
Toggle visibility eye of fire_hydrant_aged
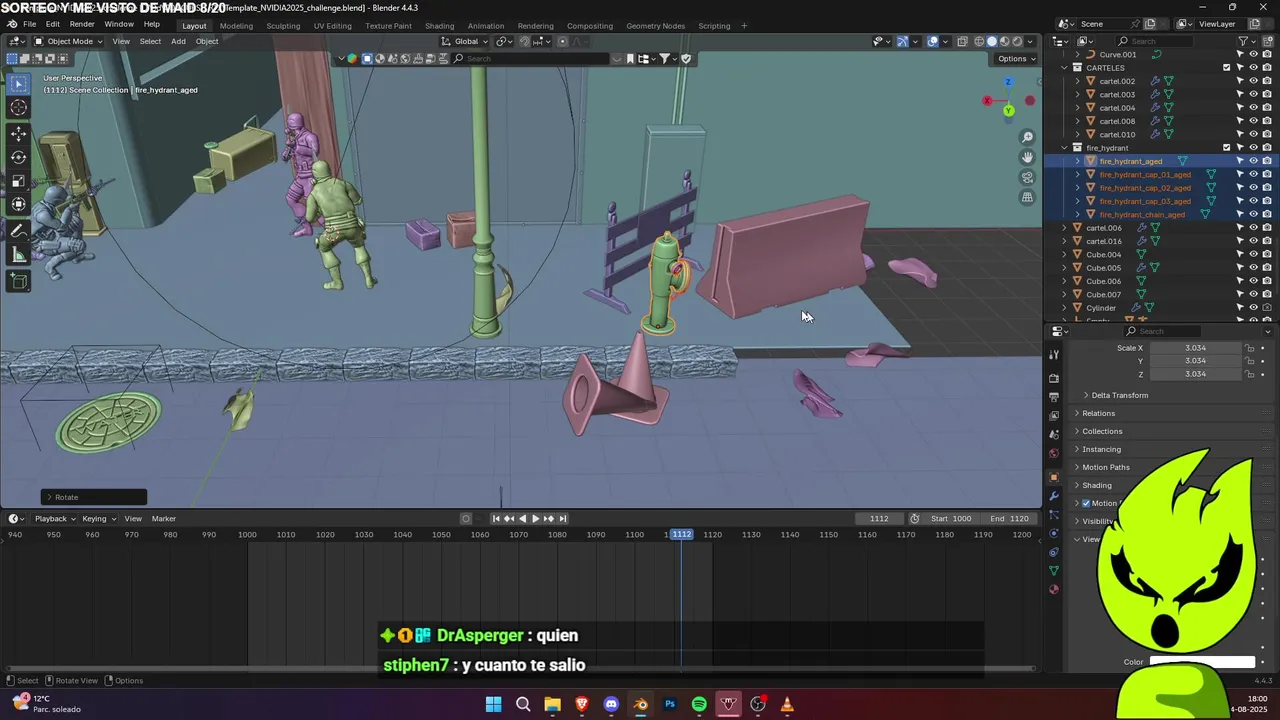tap(1253, 161)
